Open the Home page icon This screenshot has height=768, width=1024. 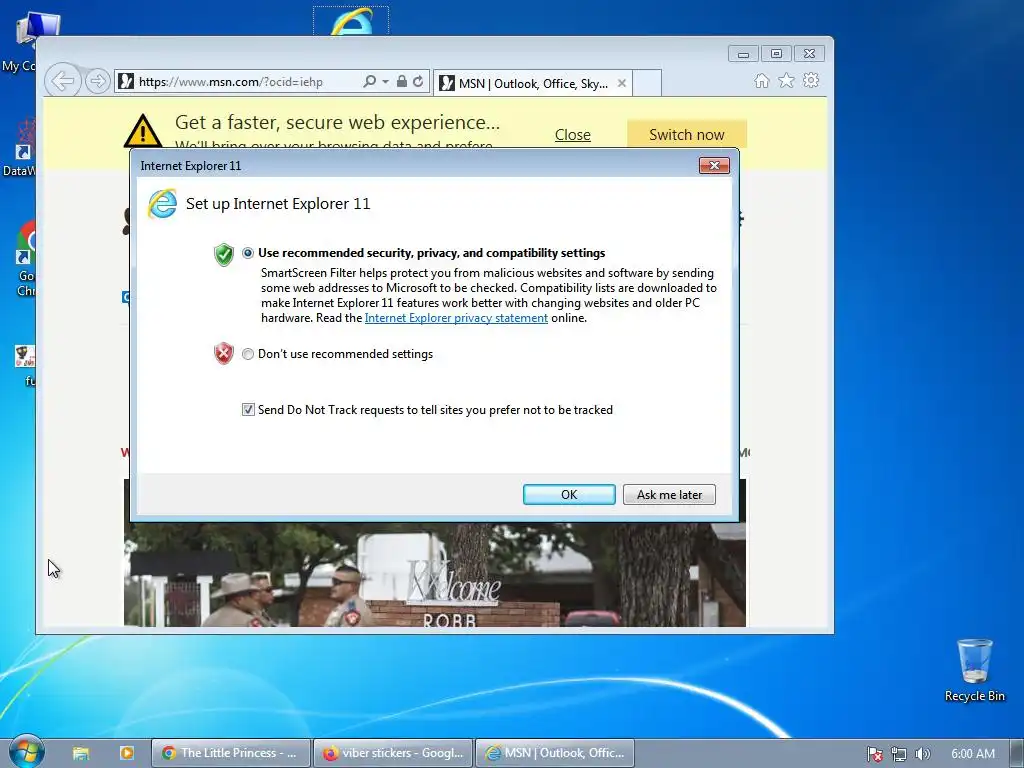tap(761, 80)
